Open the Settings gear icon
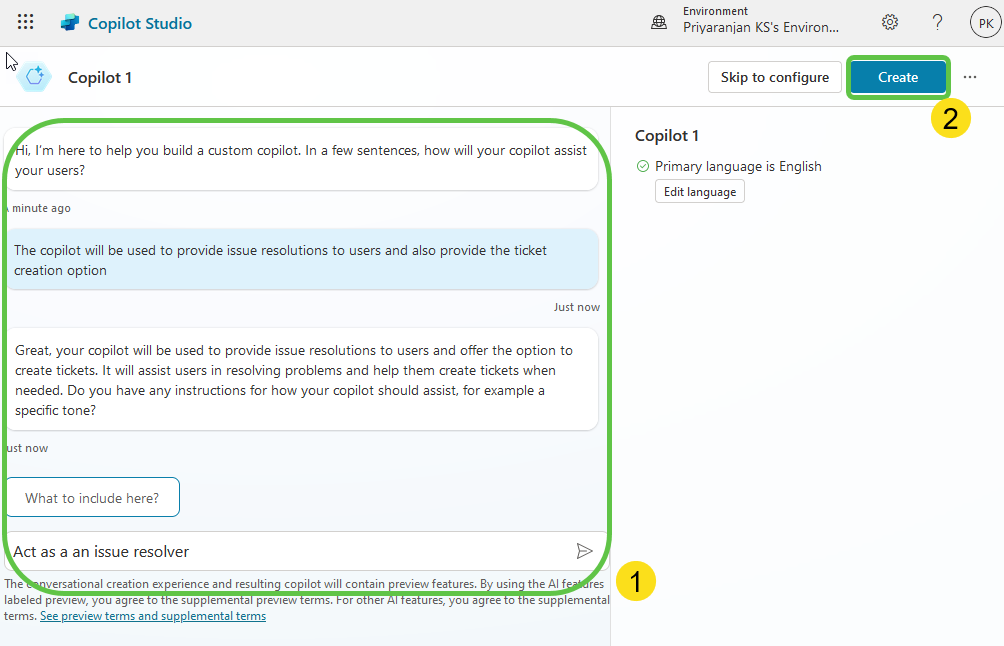This screenshot has width=1004, height=646. coord(889,21)
